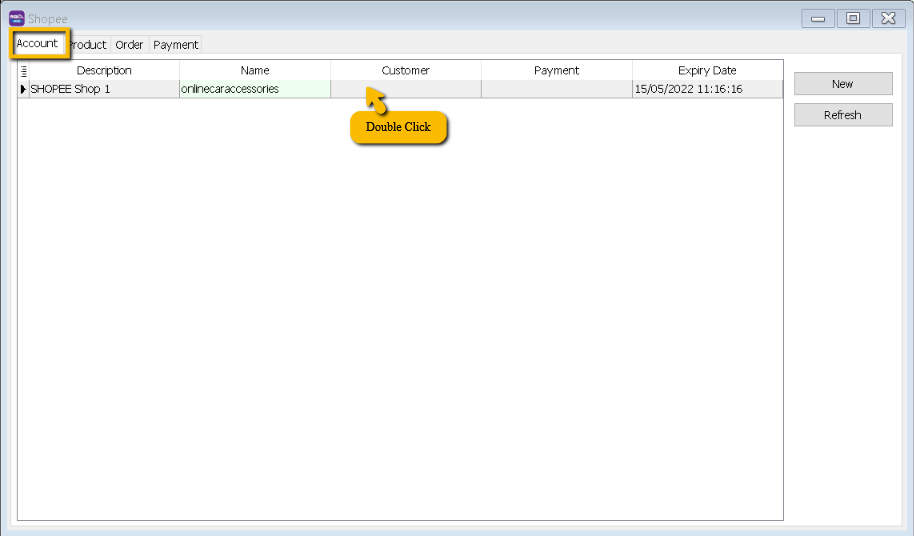This screenshot has width=914, height=536.
Task: Click the Customer column header
Action: [x=405, y=71]
